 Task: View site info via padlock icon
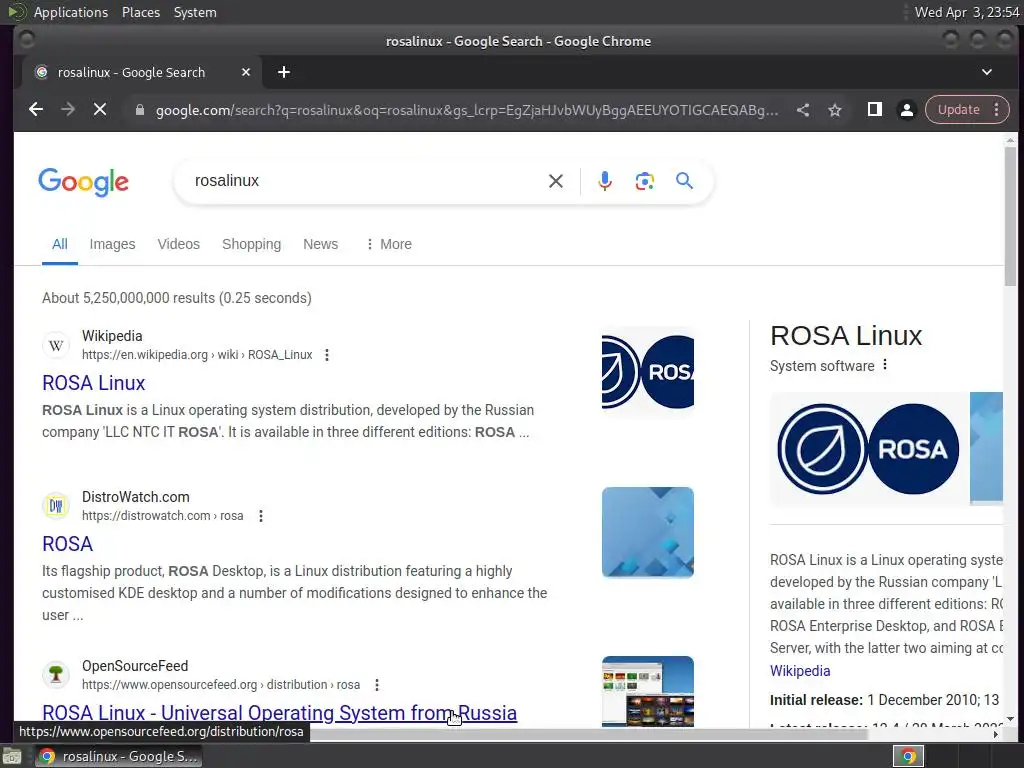tap(139, 110)
